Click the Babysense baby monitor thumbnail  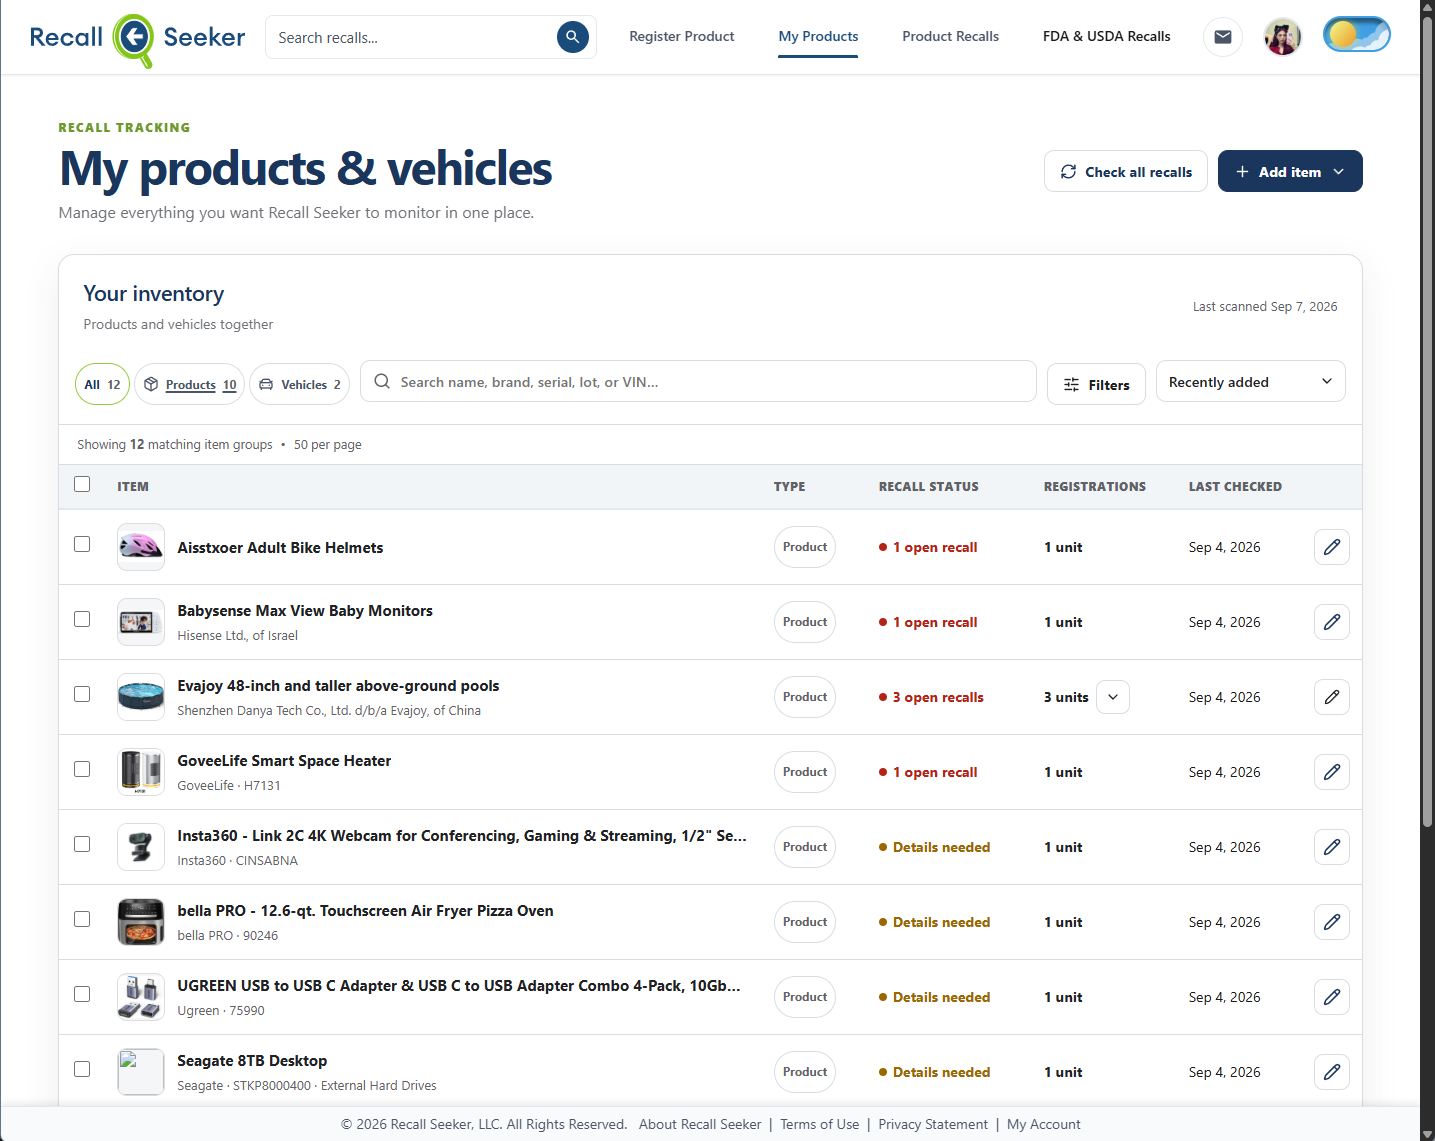pyautogui.click(x=141, y=622)
